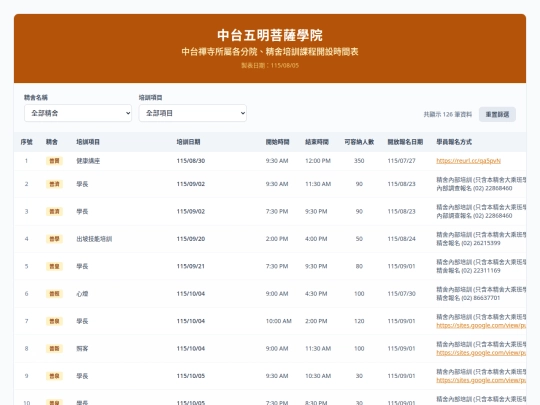Click the phone number (02) 26215399 text
Viewport: 540px width, 405px height.
[x=481, y=243]
